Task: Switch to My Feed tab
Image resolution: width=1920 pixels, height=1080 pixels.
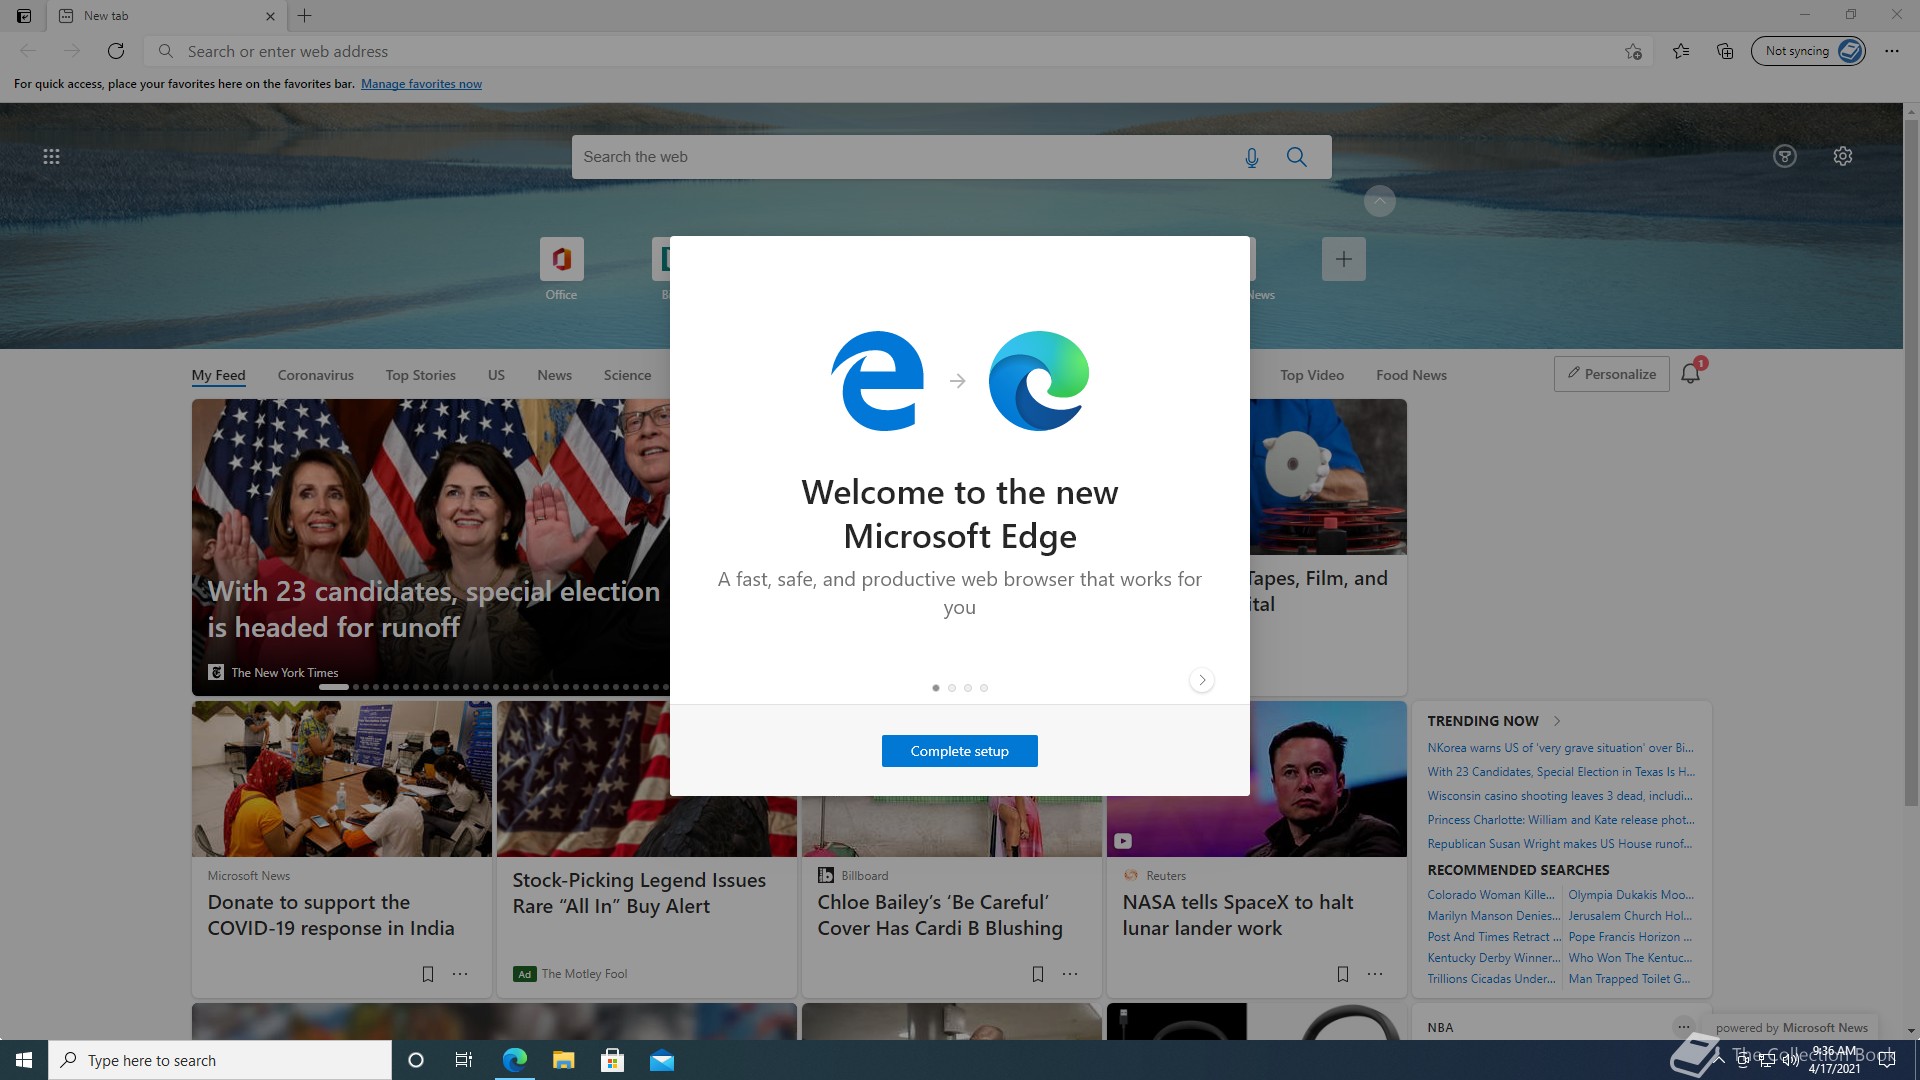Action: 218,375
